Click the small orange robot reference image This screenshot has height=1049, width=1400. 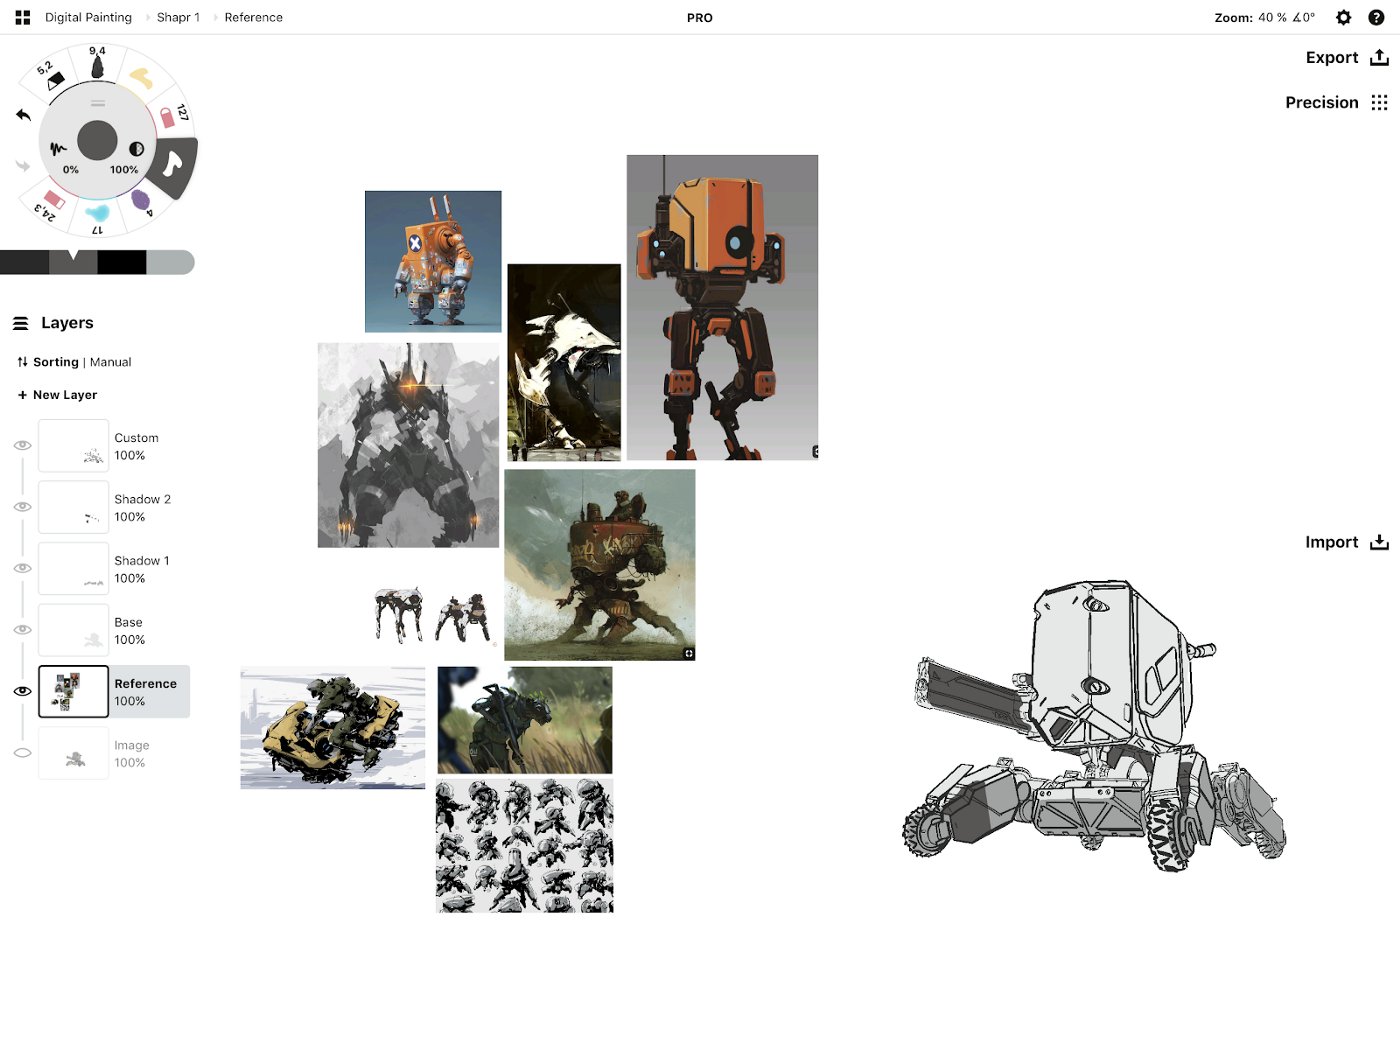(433, 261)
